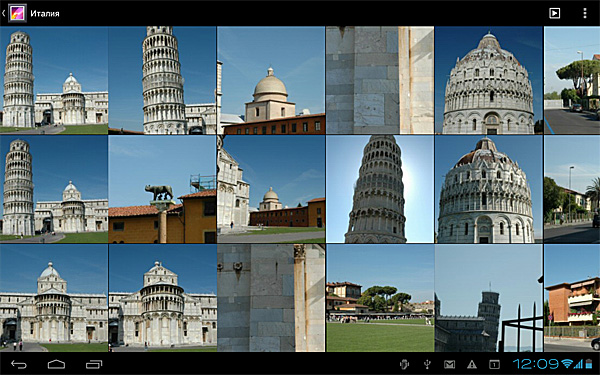
Task: Select the Италия album title
Action: [45, 13]
